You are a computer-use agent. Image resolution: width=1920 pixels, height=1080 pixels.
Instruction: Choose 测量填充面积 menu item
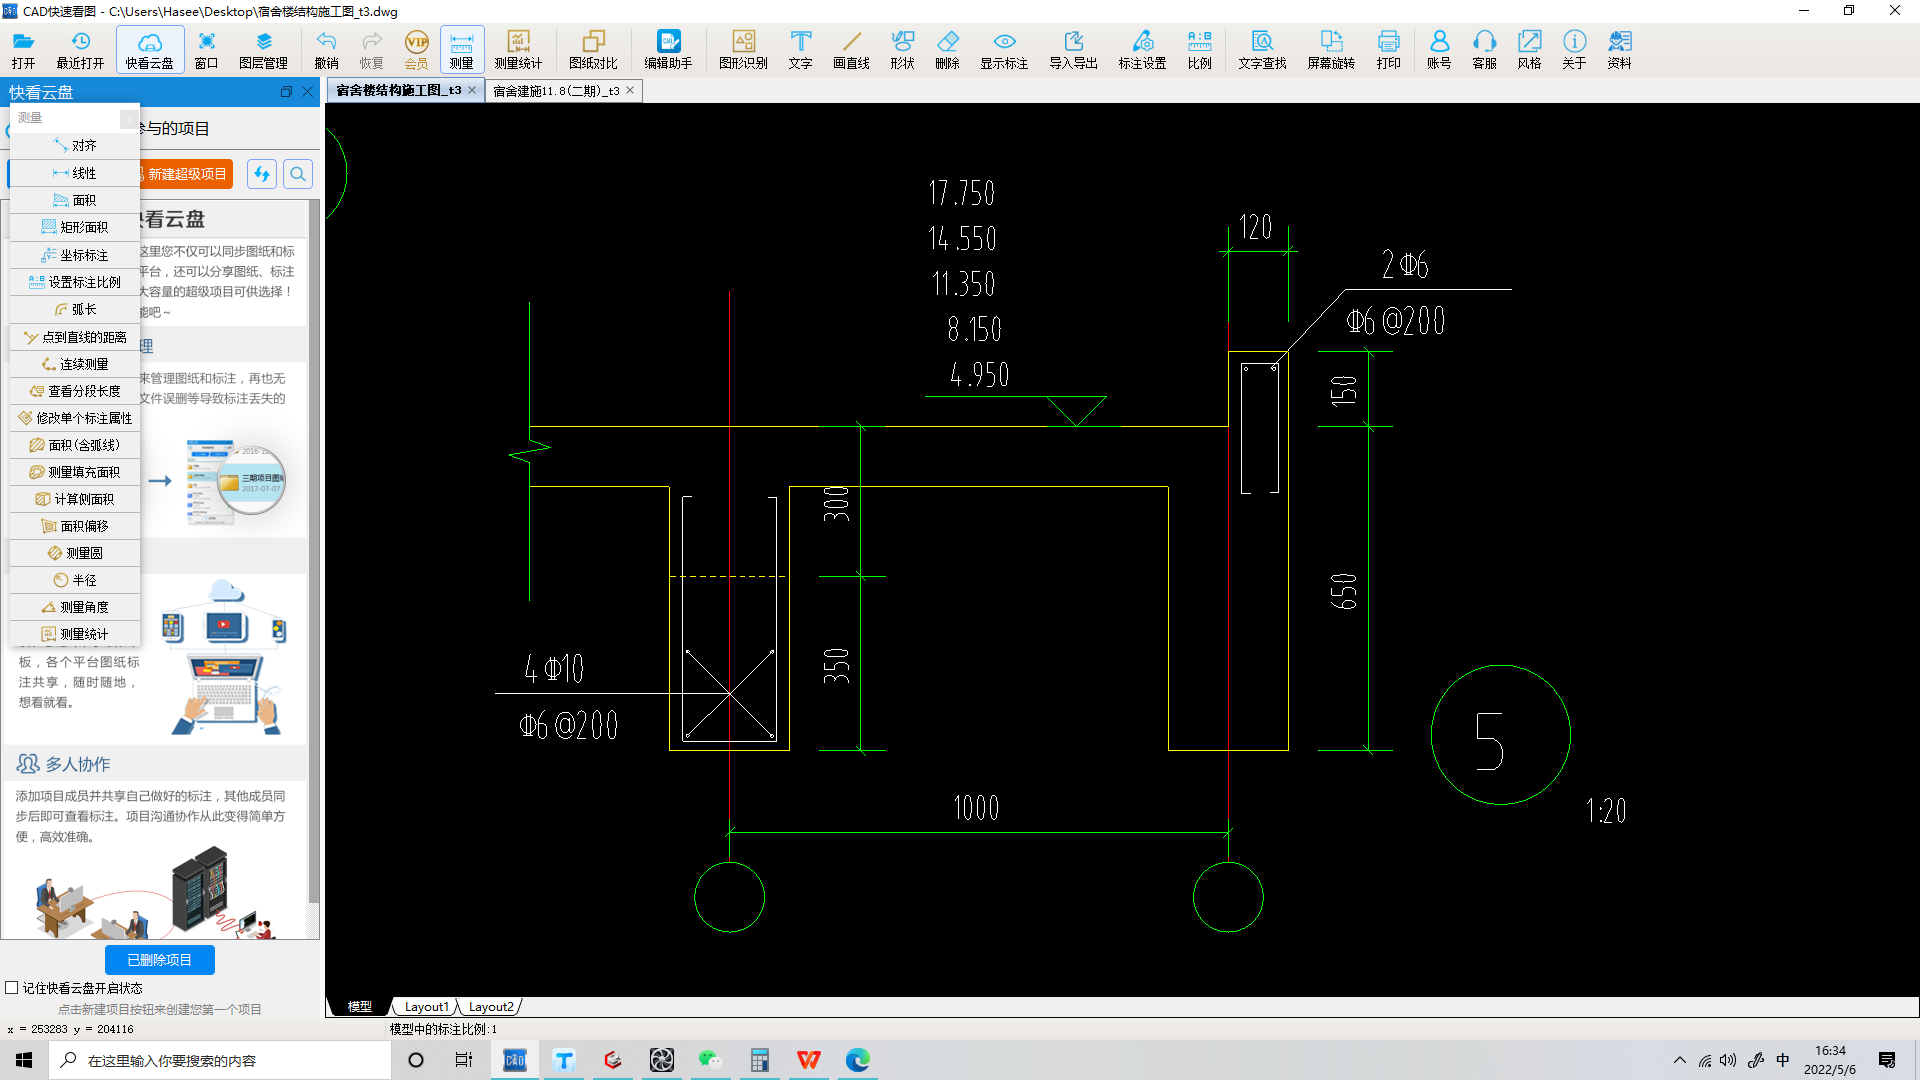pos(75,472)
